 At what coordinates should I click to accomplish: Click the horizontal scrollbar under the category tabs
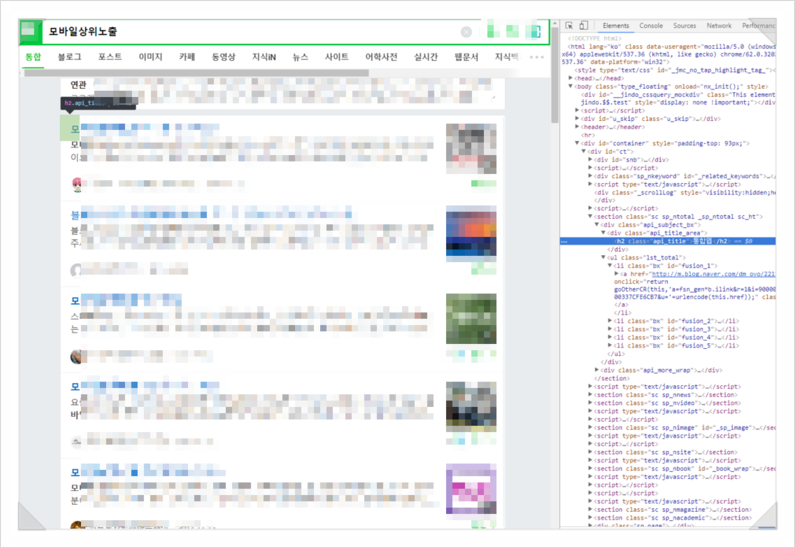(x=196, y=73)
